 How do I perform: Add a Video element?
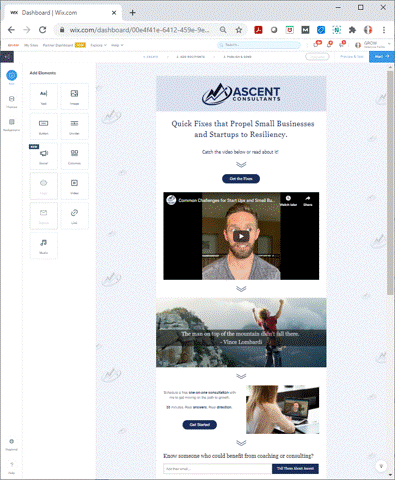[74, 186]
